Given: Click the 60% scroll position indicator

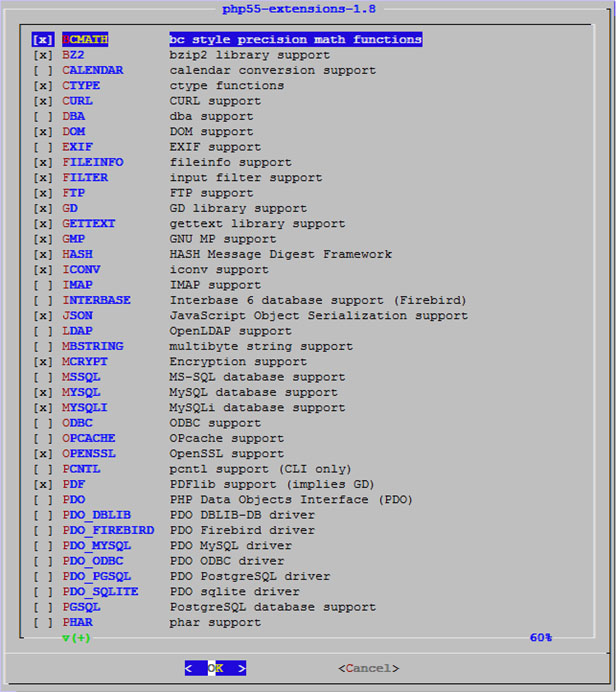Looking at the screenshot, I should click(541, 637).
